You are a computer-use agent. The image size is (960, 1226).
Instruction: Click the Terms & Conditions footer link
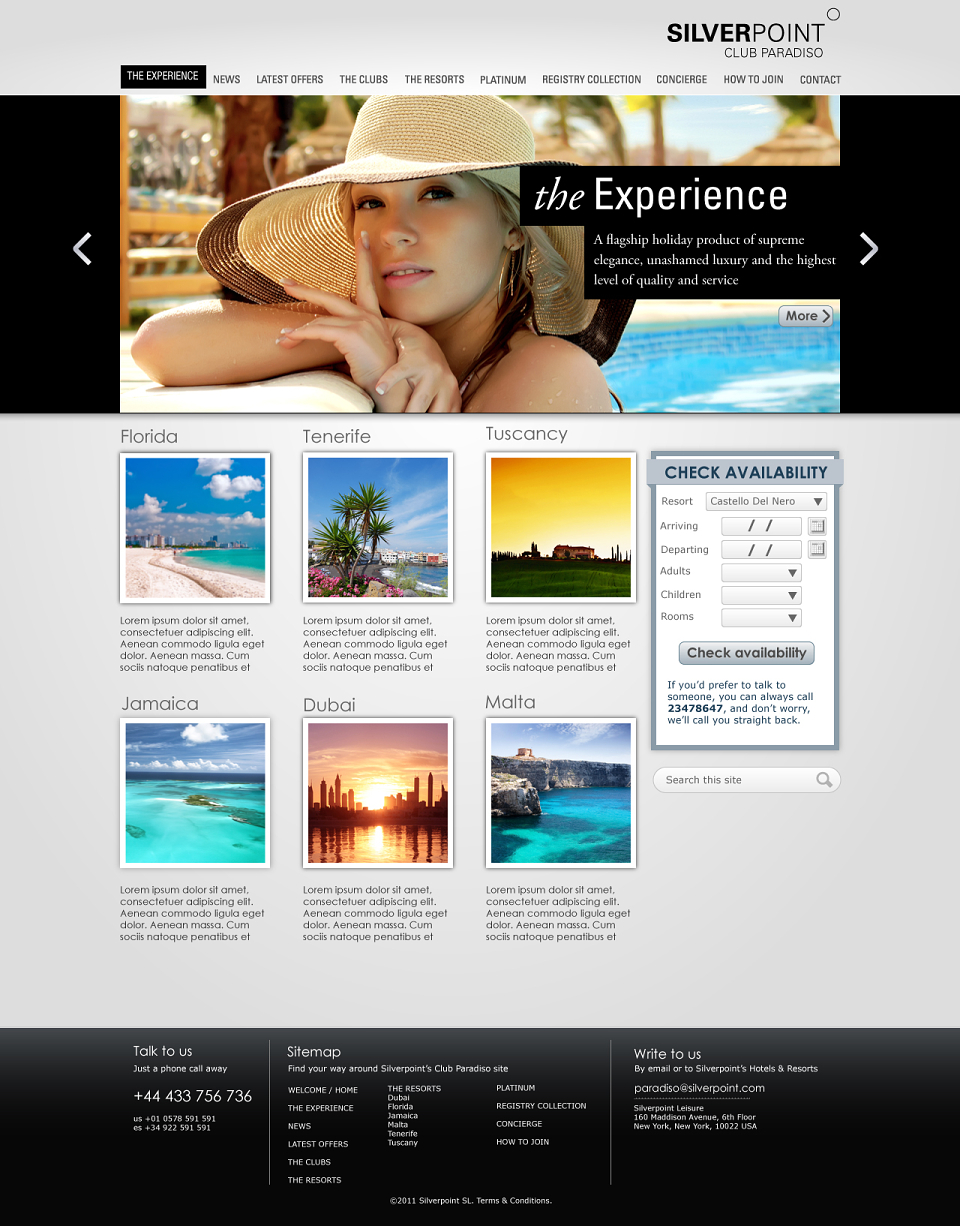click(514, 1200)
